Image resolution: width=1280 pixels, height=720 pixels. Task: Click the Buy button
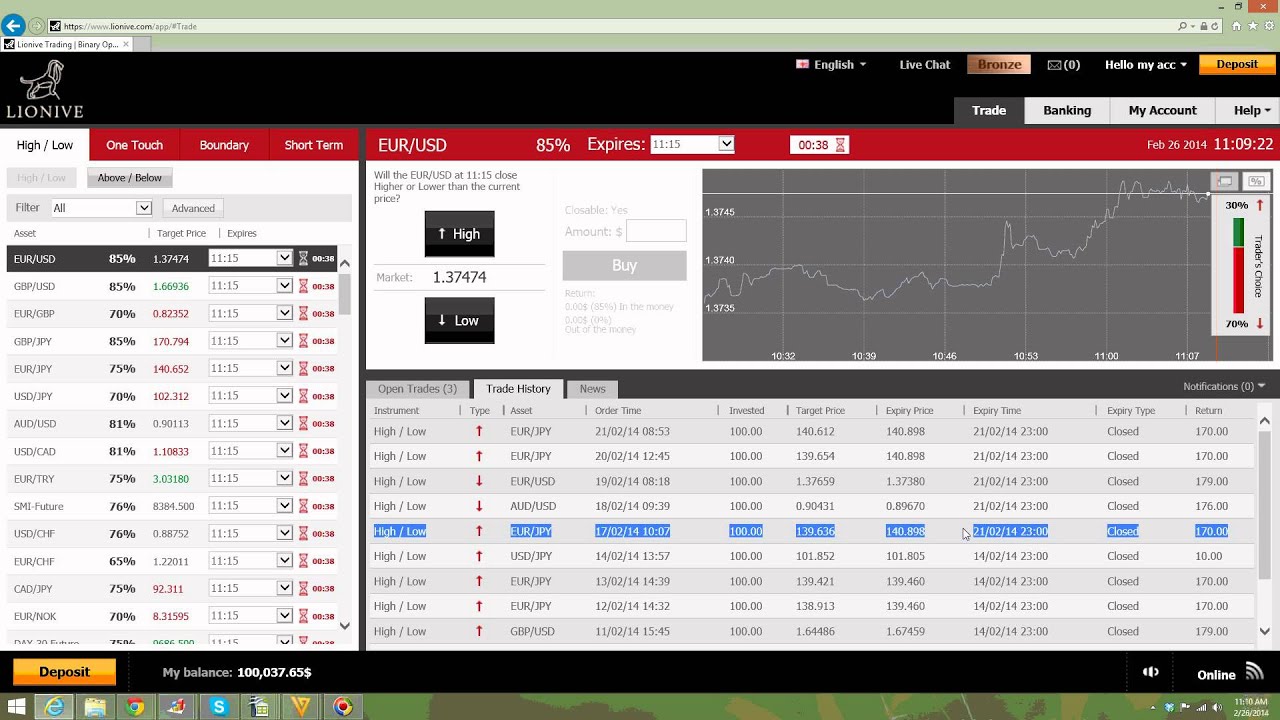point(624,265)
